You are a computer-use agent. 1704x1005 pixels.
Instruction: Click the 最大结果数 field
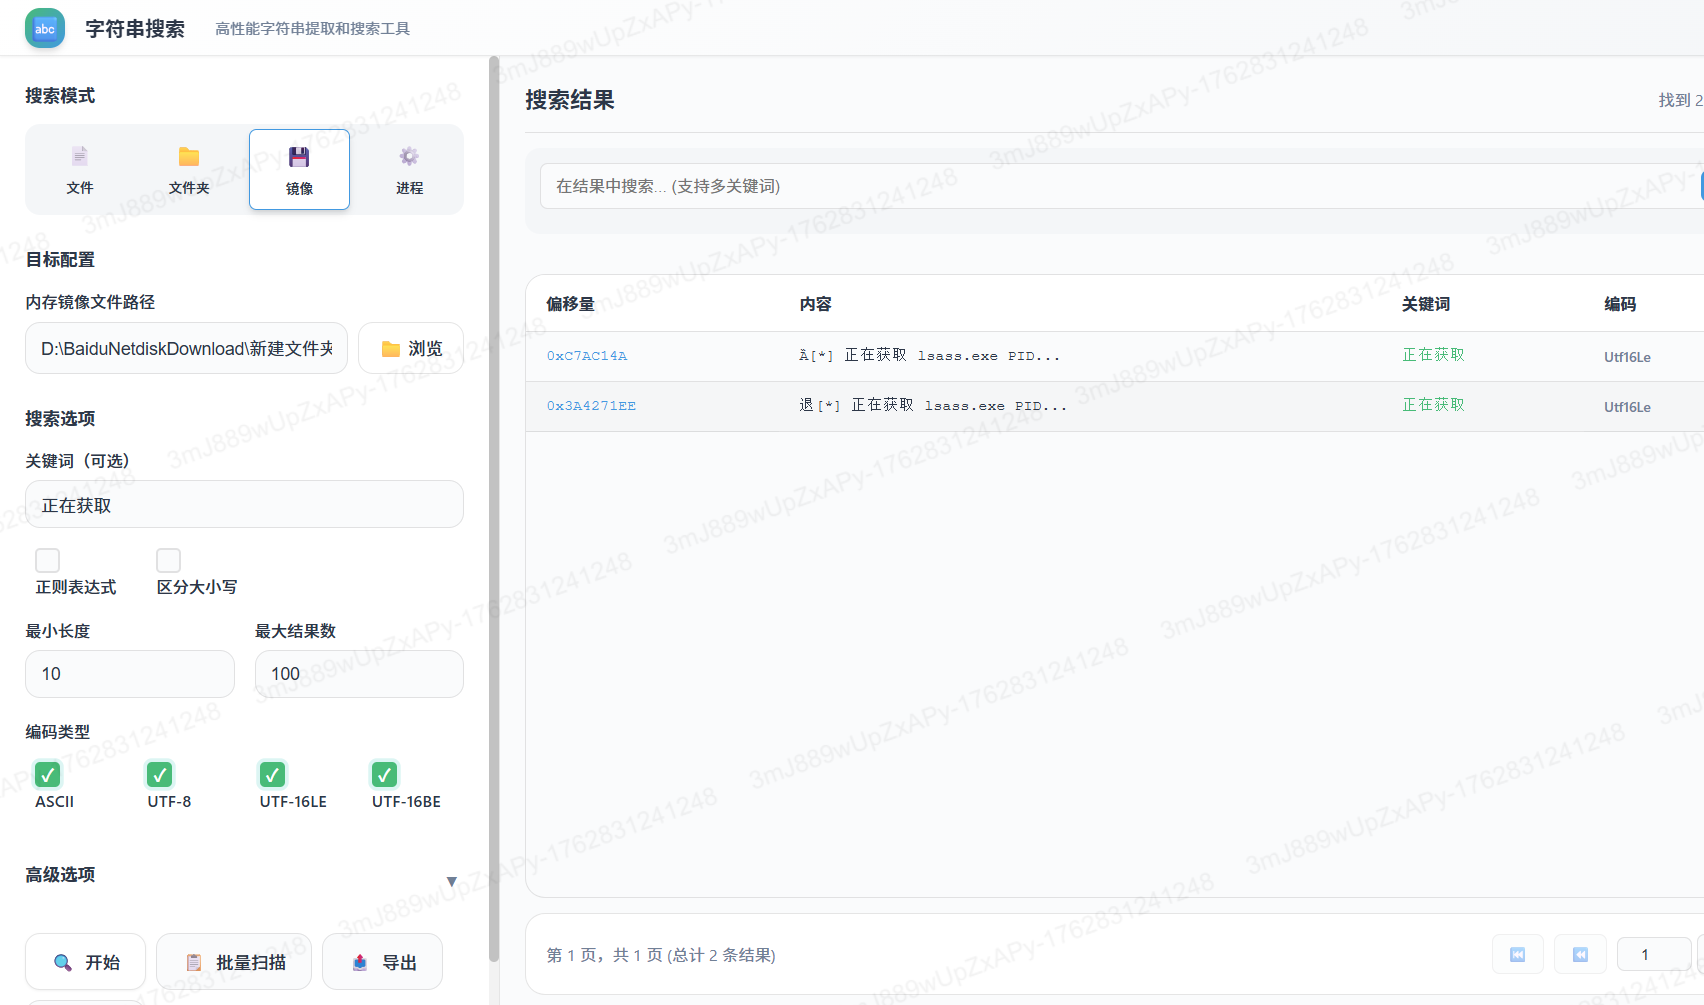pyautogui.click(x=359, y=674)
